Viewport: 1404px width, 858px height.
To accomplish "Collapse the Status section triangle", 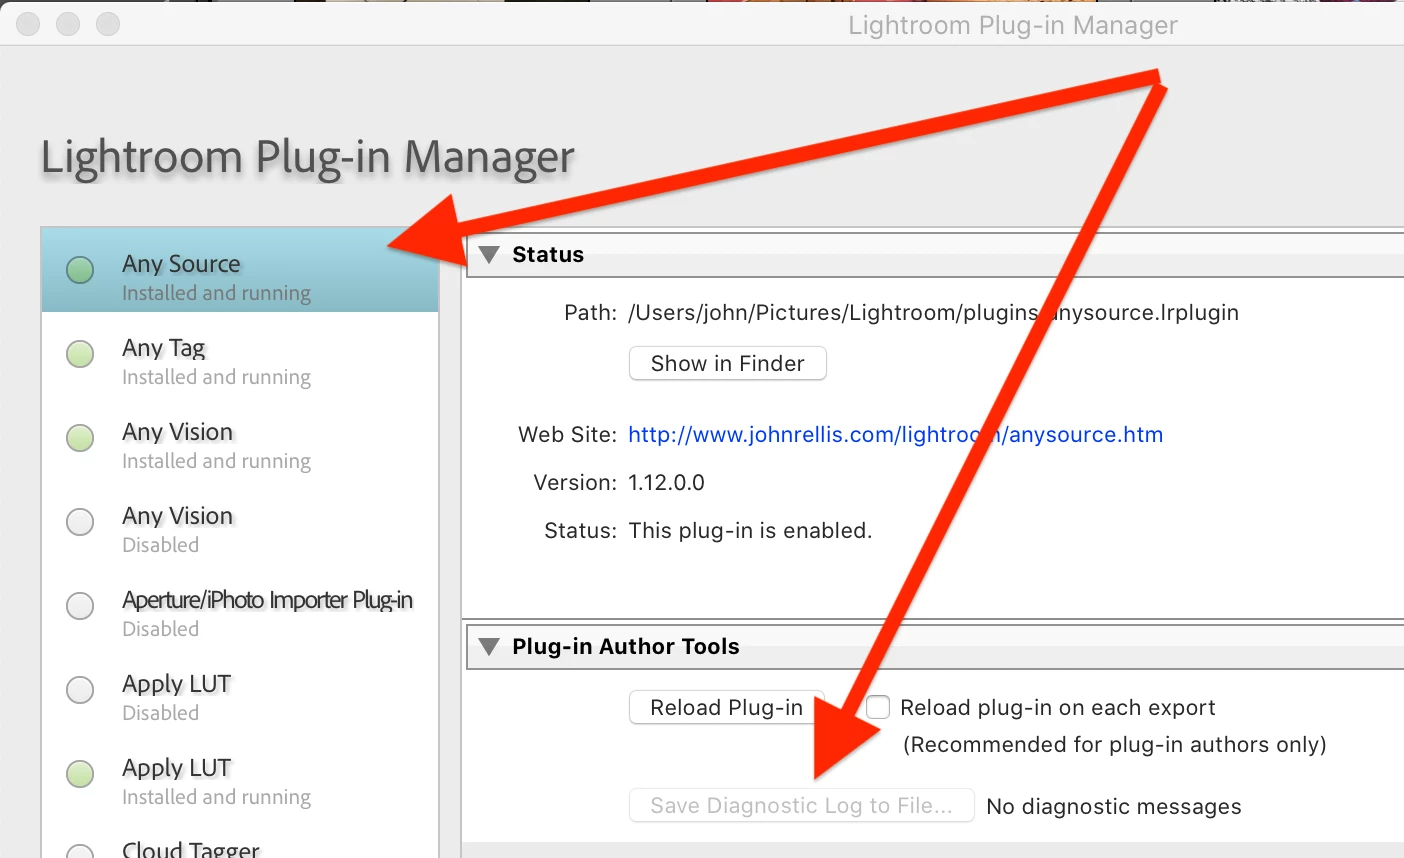I will coord(489,254).
